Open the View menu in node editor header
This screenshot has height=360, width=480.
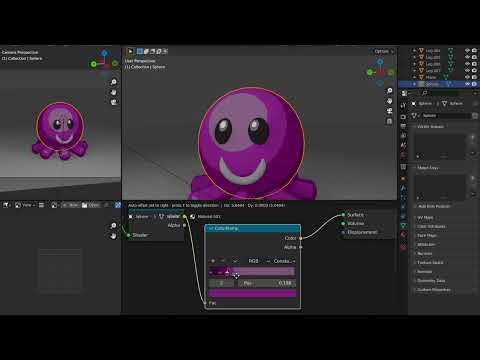tap(29, 205)
